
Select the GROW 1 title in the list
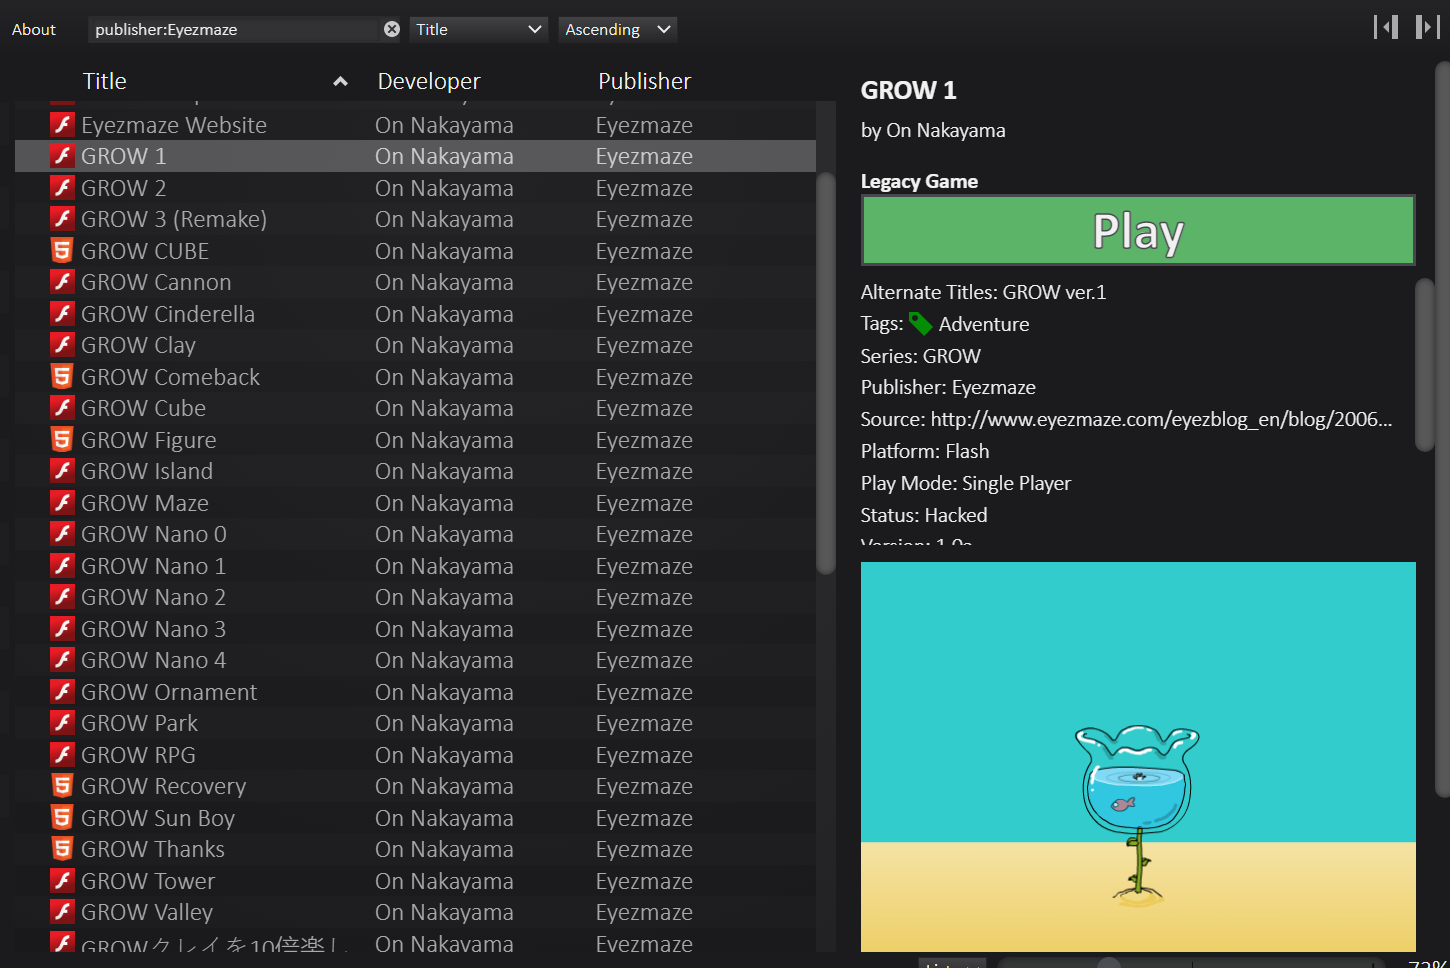[x=124, y=156]
